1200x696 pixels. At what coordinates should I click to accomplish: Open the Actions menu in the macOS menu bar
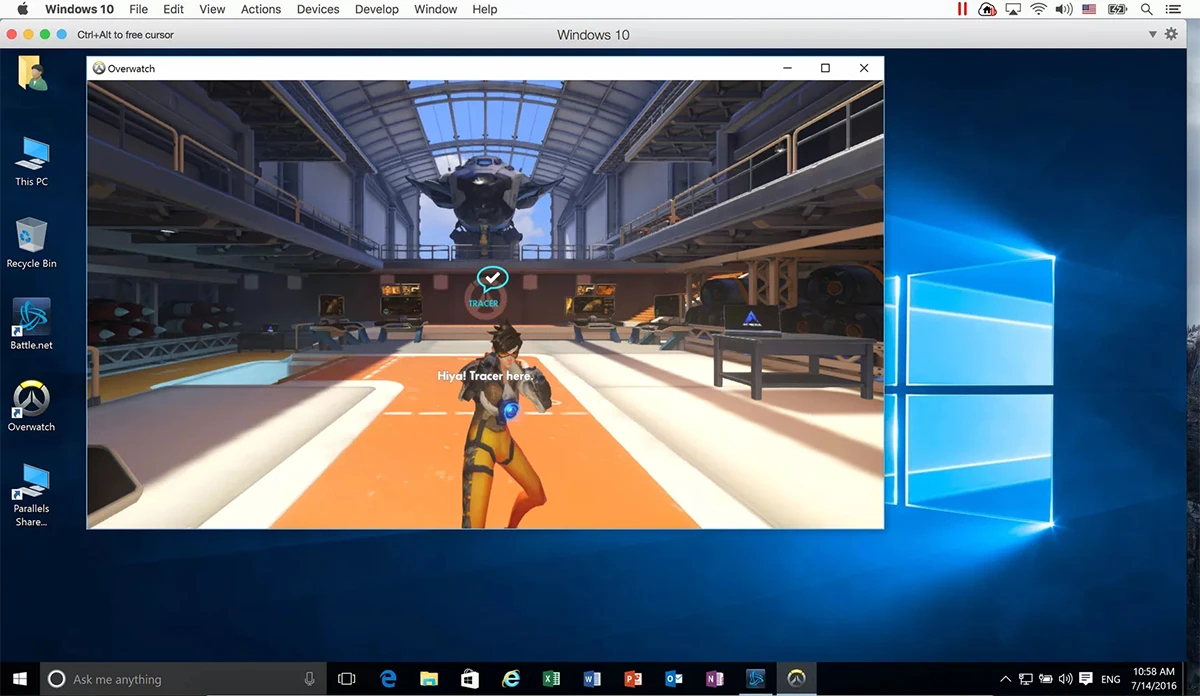(x=260, y=9)
